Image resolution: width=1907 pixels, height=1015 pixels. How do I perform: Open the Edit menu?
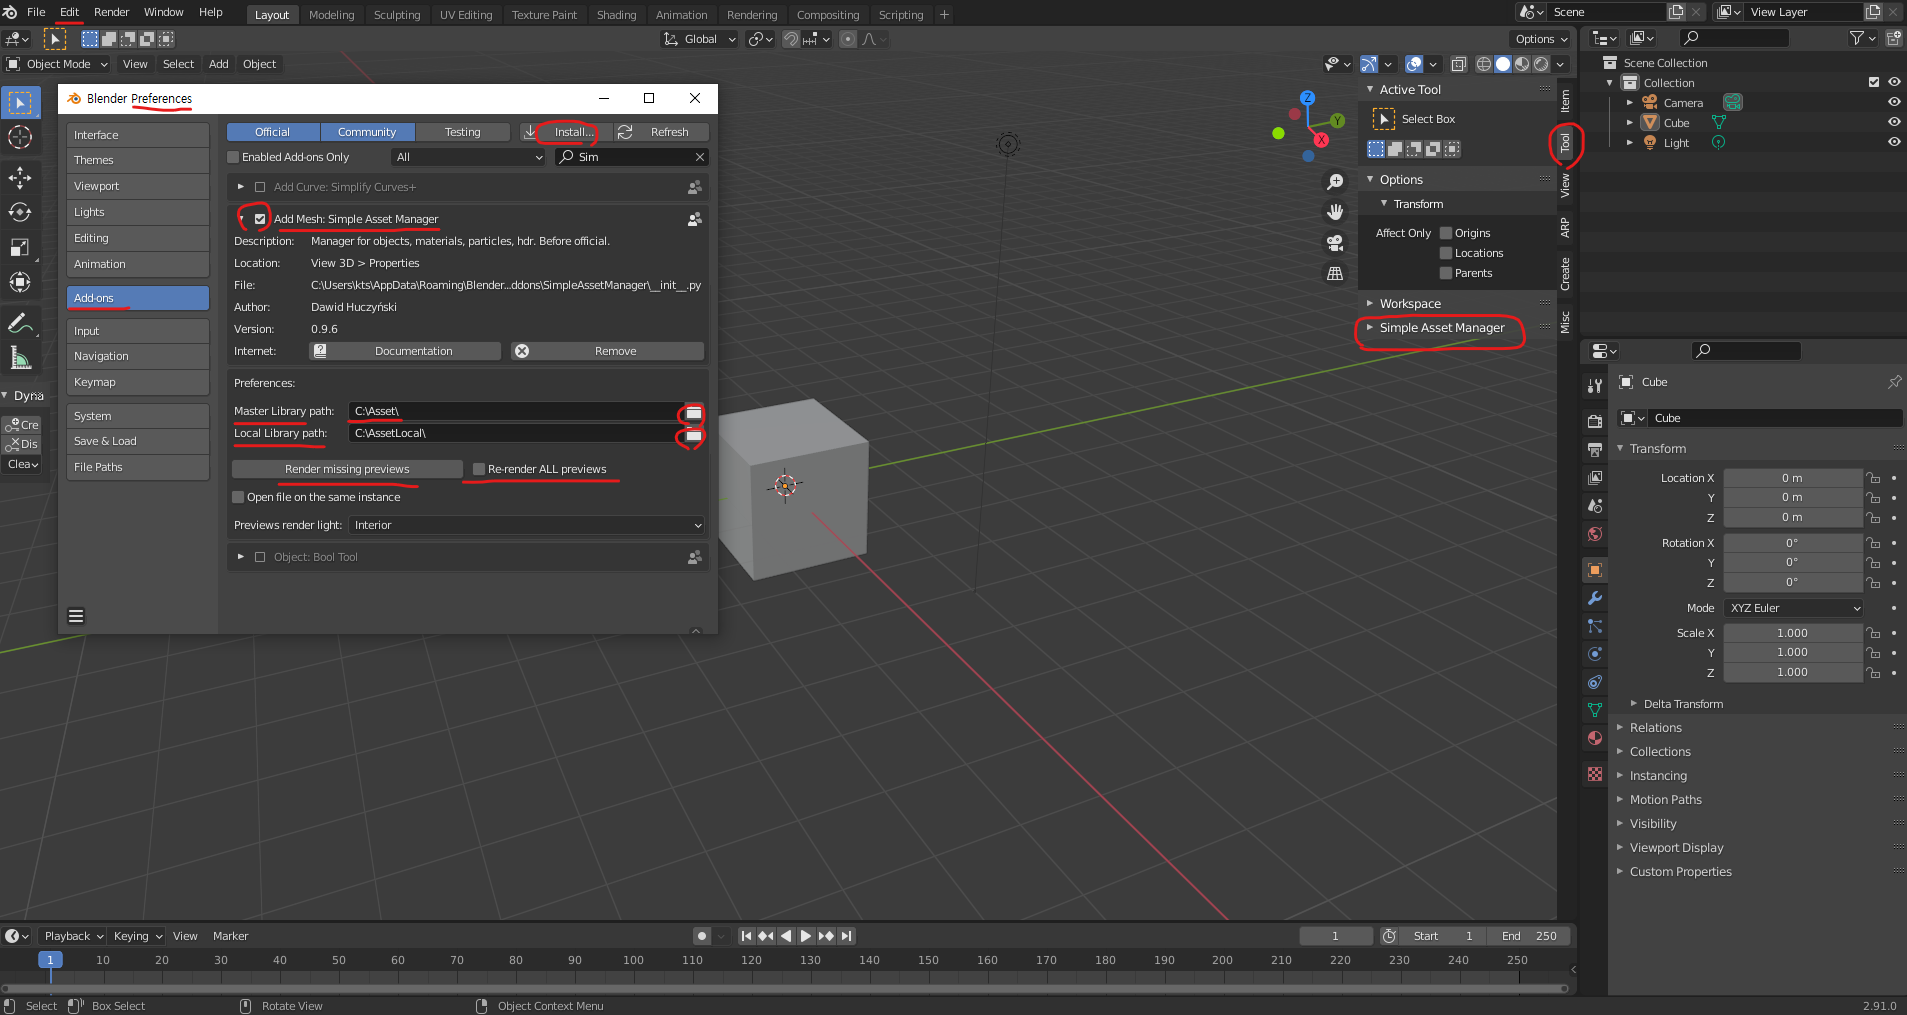click(x=69, y=12)
